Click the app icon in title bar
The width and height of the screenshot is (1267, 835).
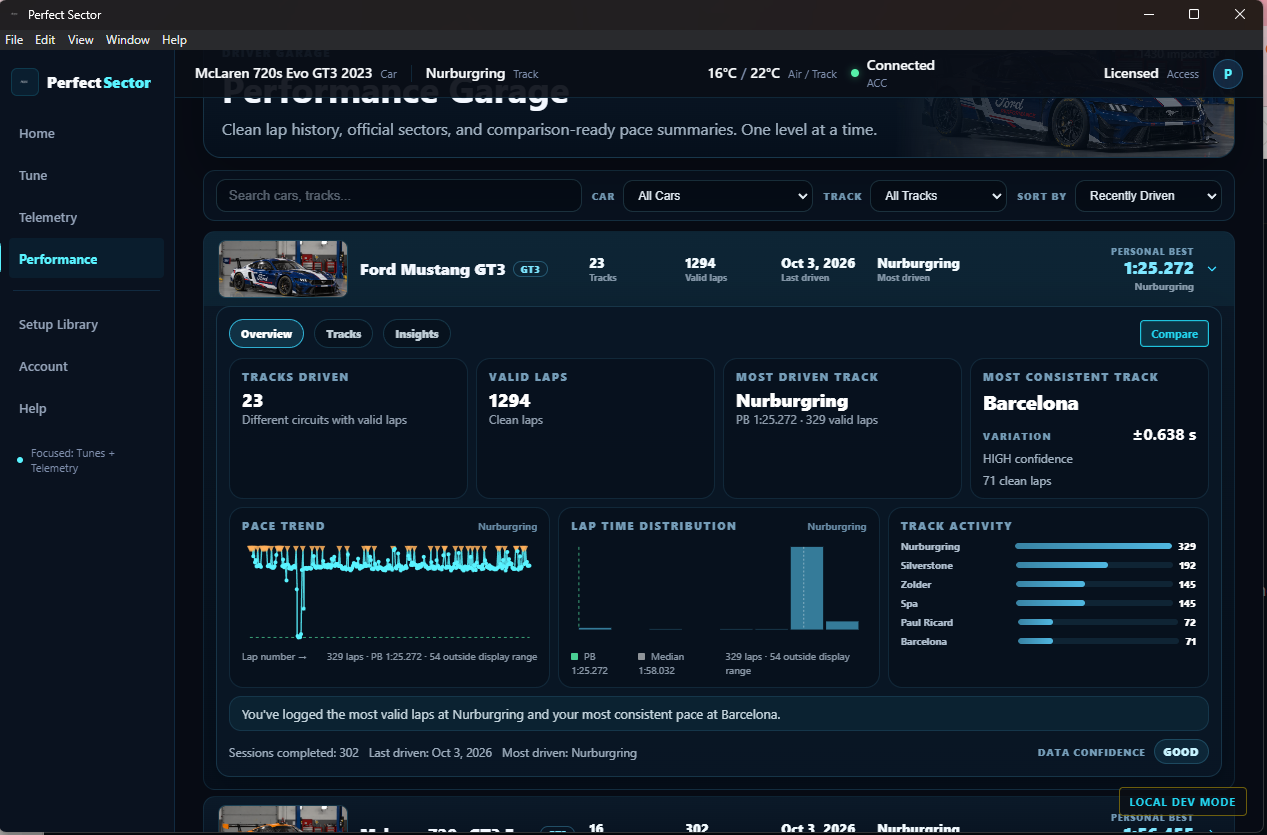[13, 15]
